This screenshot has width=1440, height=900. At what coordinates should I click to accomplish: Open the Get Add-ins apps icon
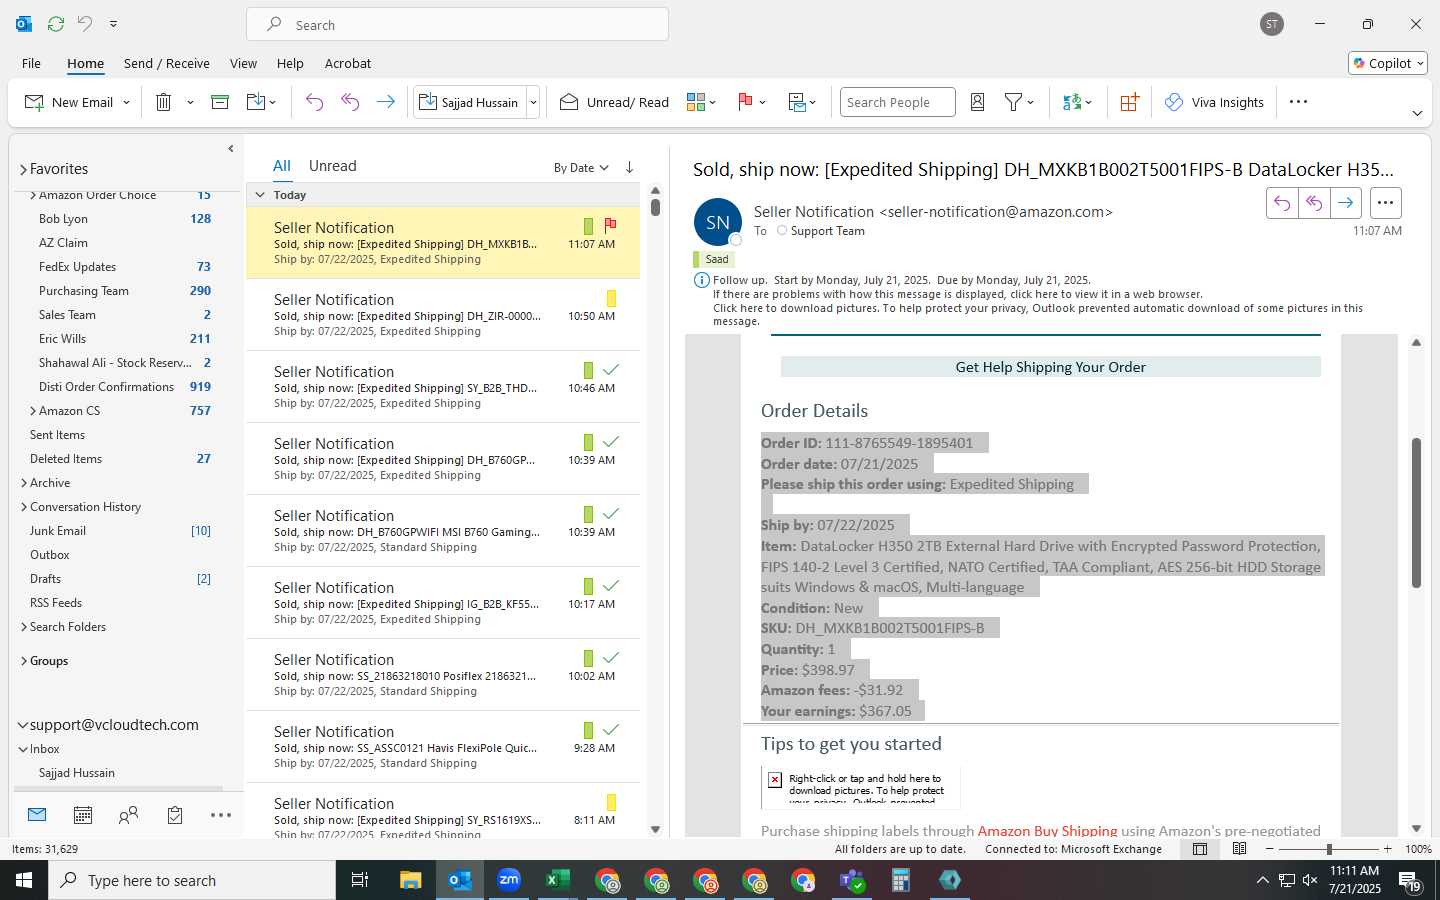1130,102
